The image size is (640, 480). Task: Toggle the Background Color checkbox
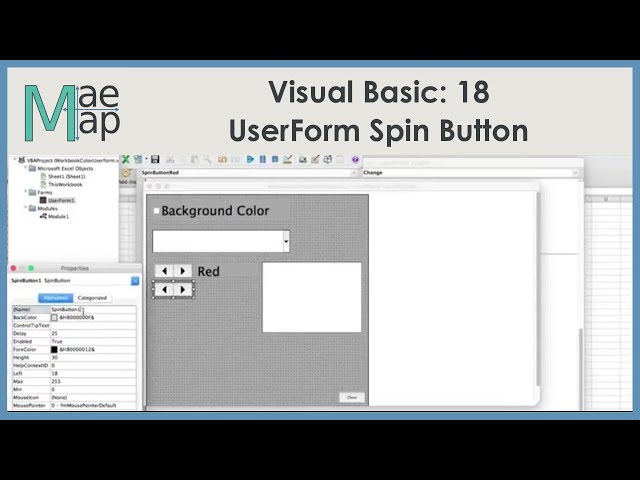[156, 211]
